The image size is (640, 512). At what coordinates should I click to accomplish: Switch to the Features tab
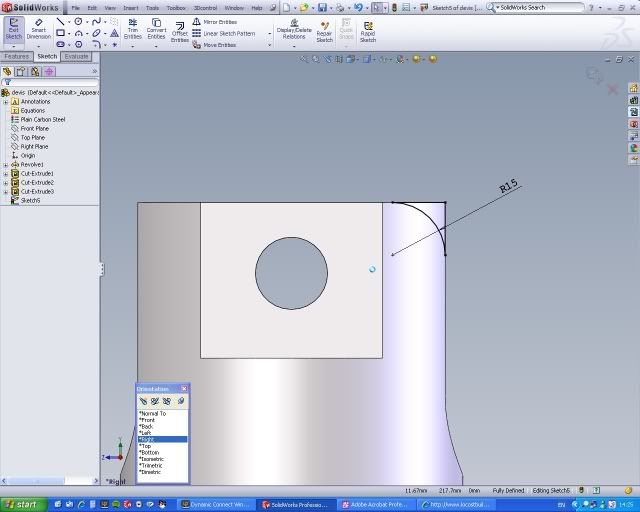click(x=17, y=57)
